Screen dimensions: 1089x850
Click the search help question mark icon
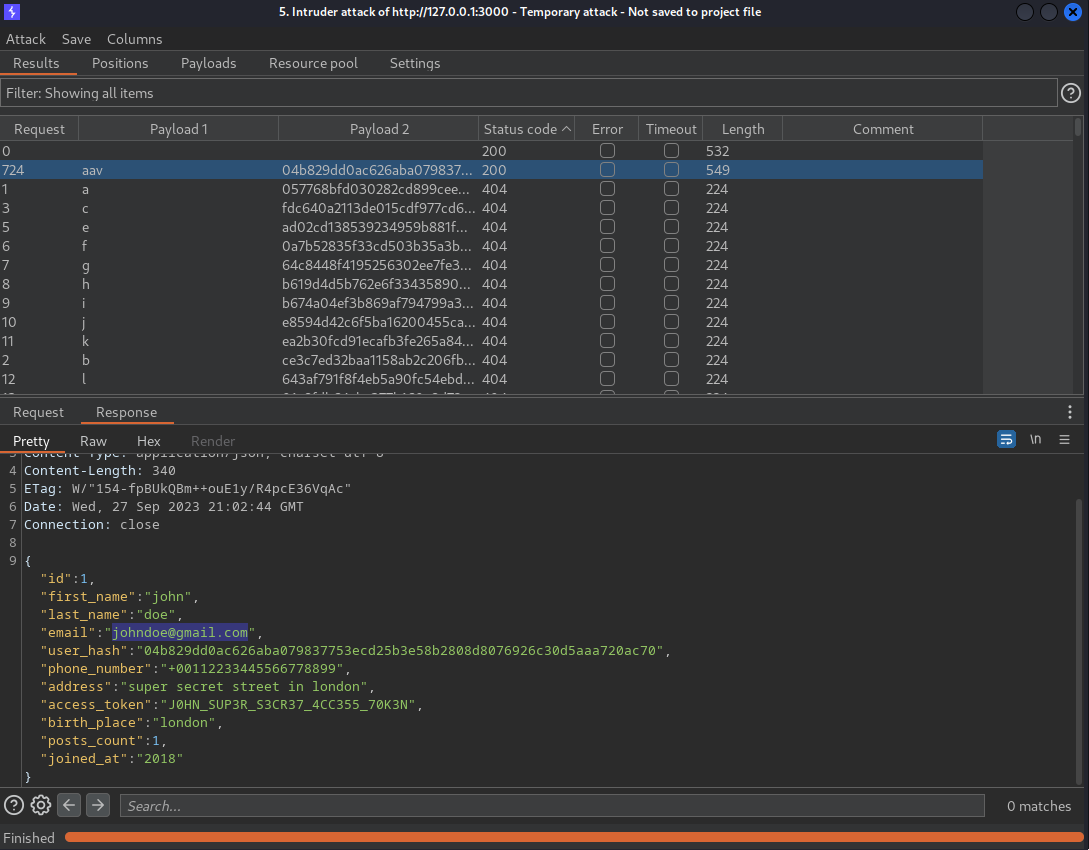pyautogui.click(x=14, y=805)
